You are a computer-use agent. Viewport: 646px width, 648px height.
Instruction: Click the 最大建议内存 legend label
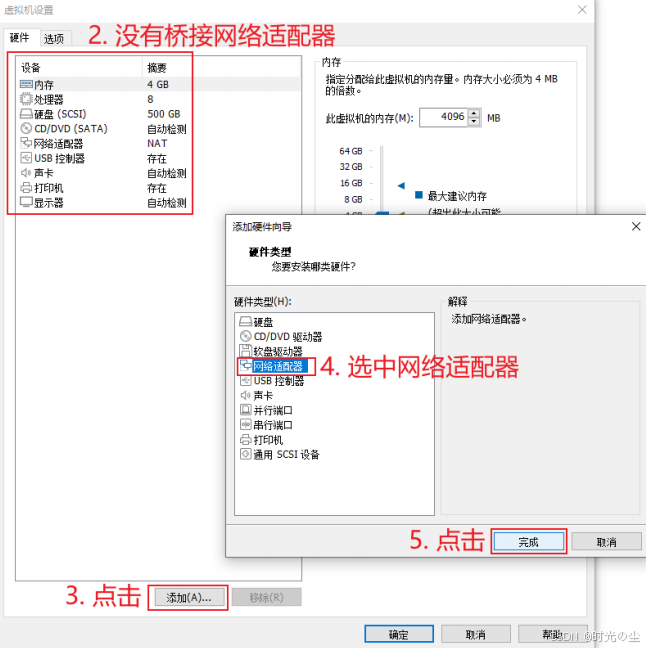point(457,196)
